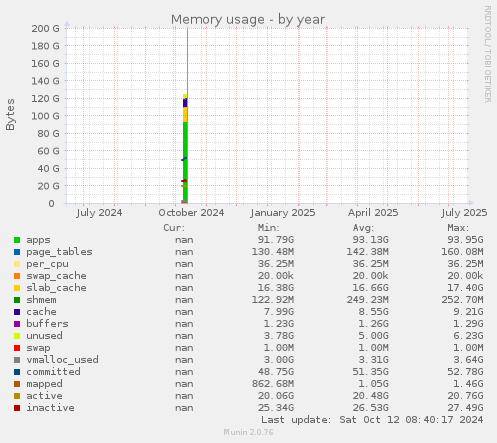Select the 'swap' legend label
Image resolution: width=497 pixels, height=443 pixels.
[x=38, y=348]
